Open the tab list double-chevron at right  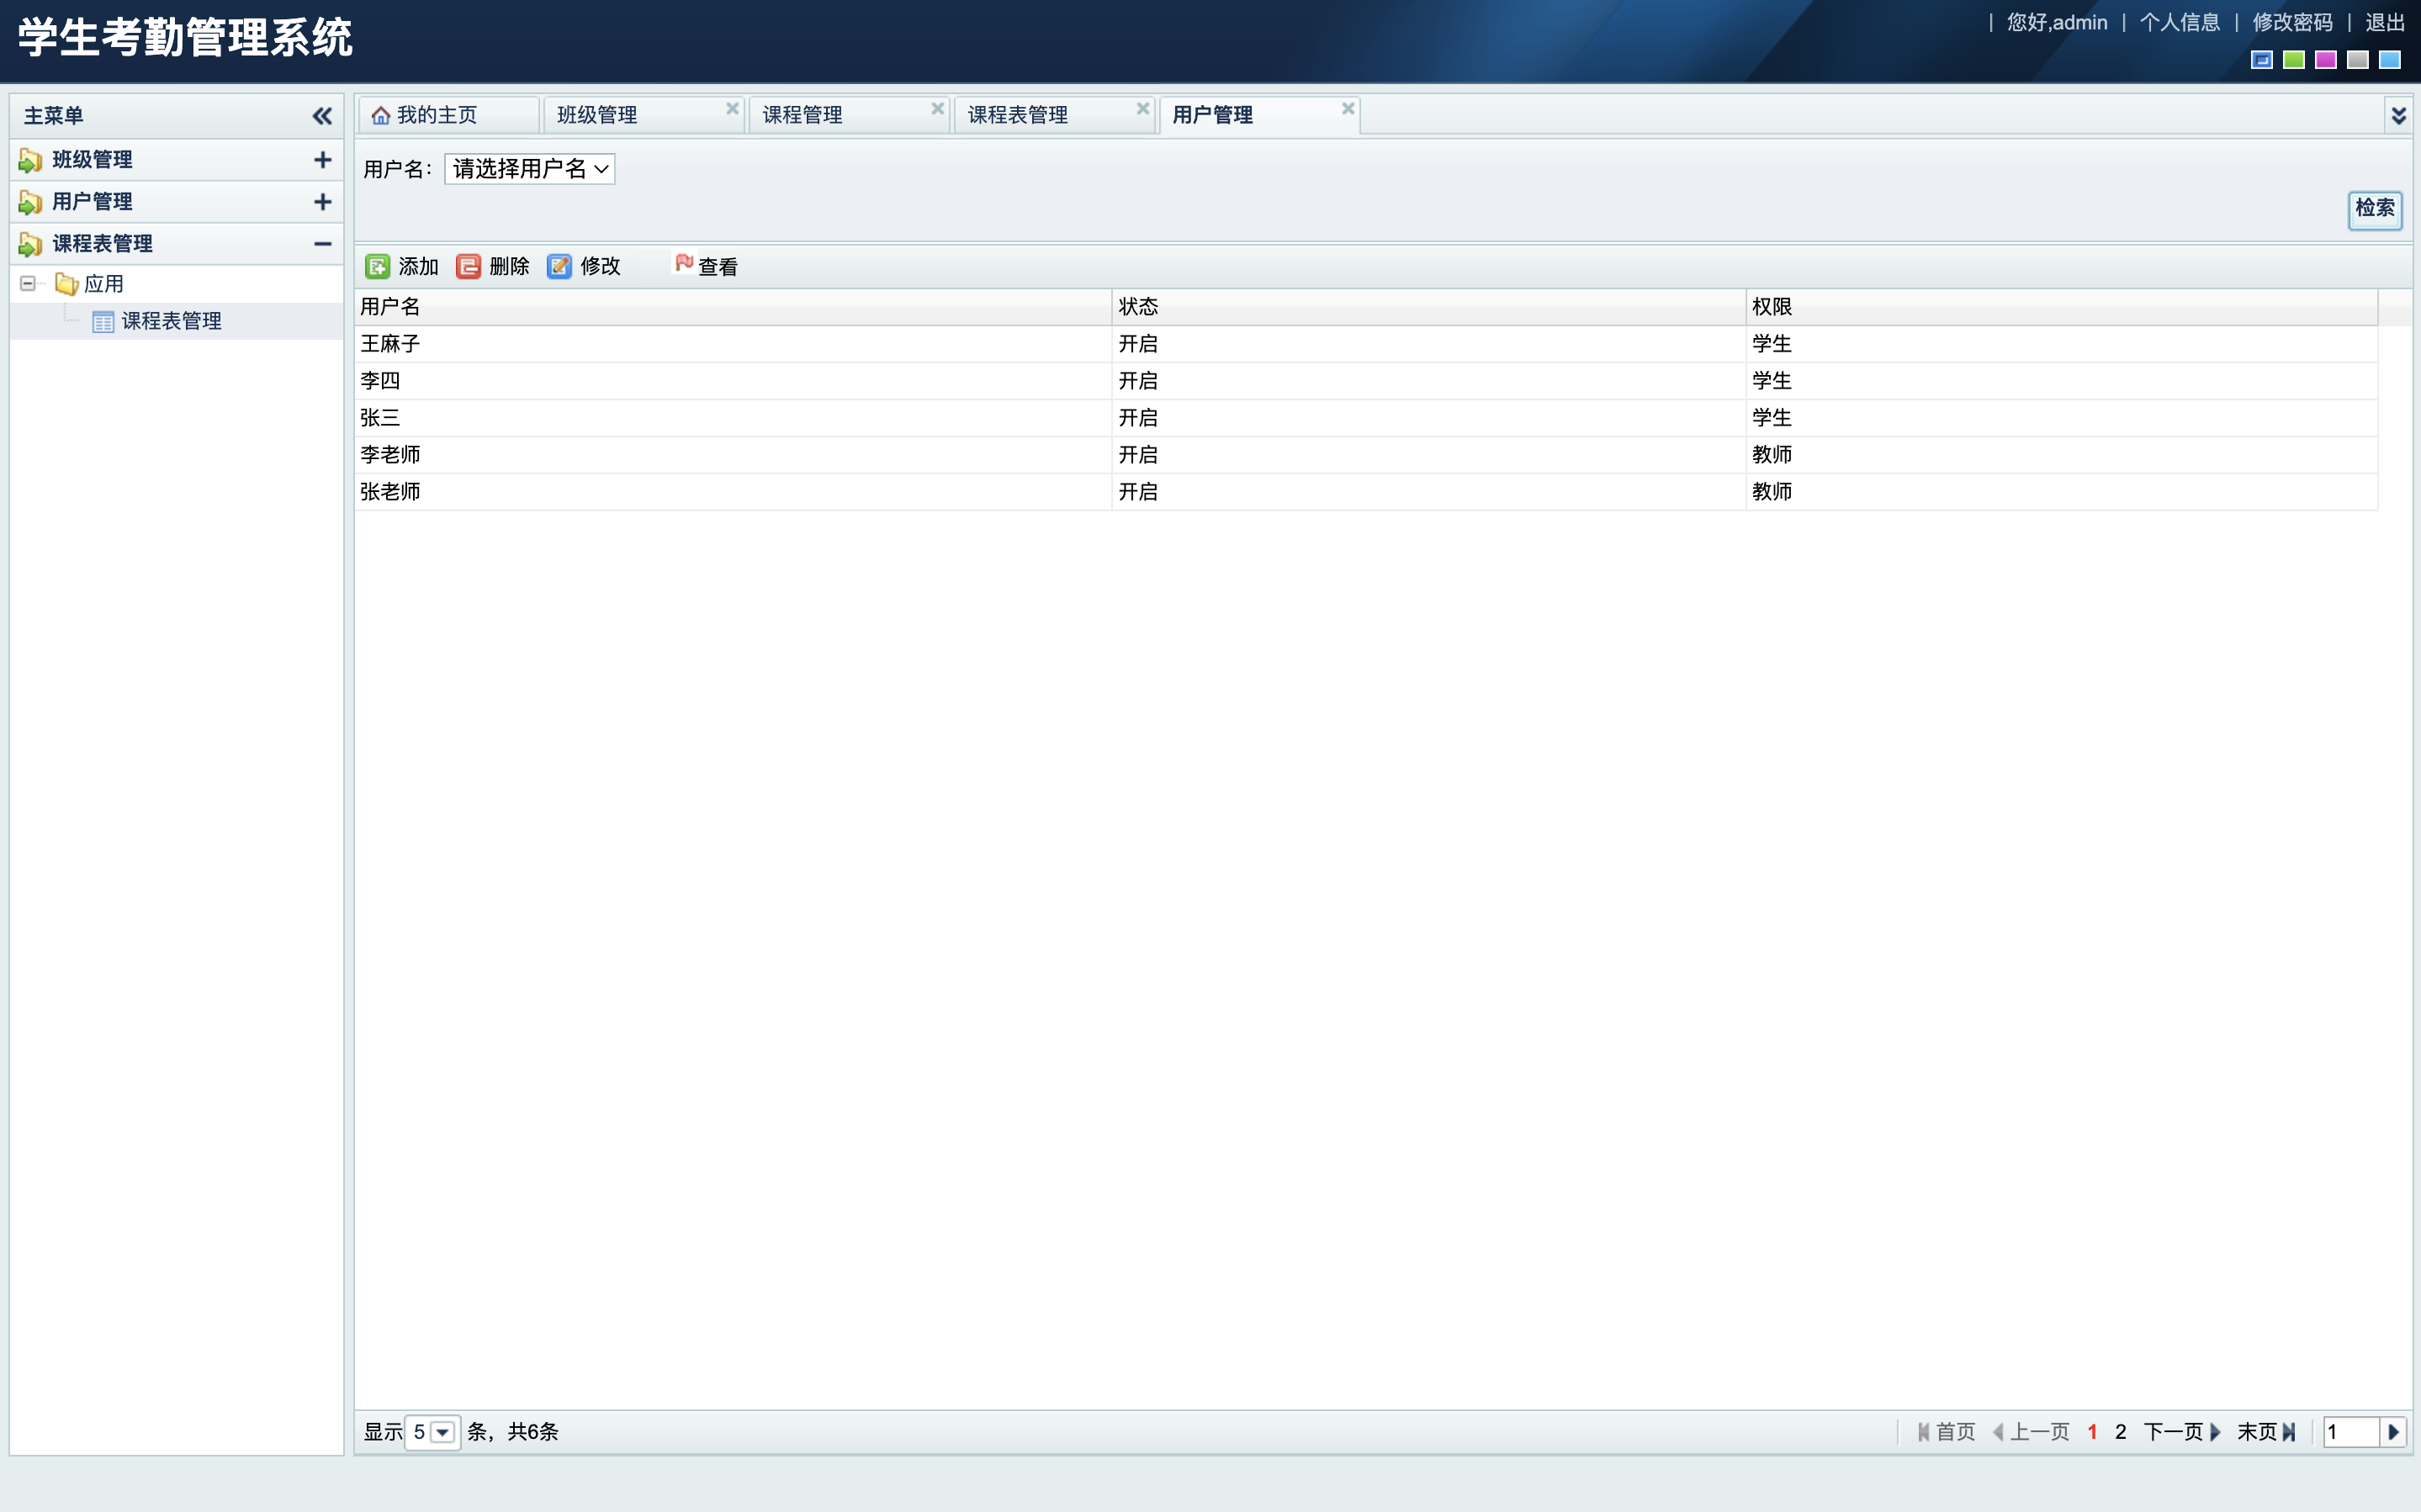tap(2398, 116)
